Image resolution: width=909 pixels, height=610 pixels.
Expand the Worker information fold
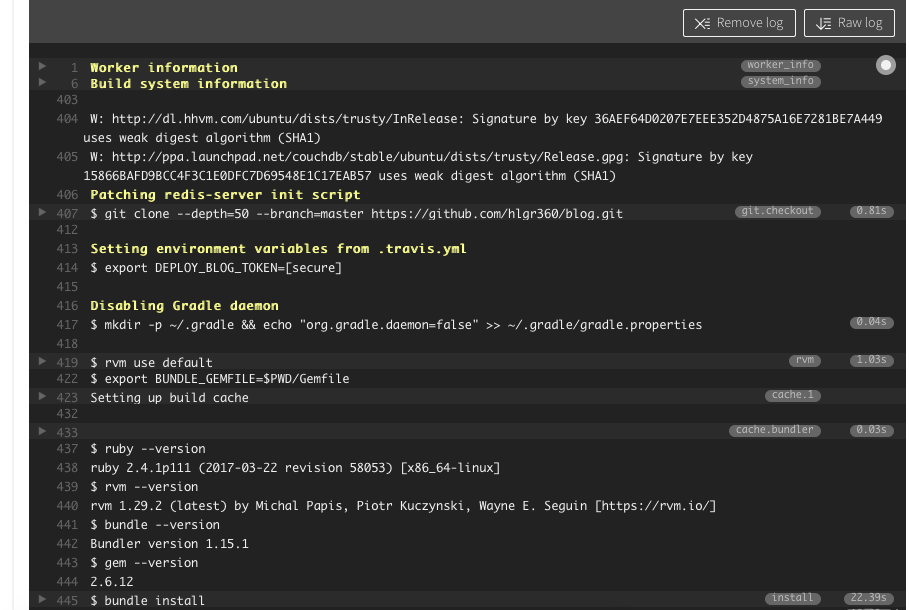coord(42,66)
